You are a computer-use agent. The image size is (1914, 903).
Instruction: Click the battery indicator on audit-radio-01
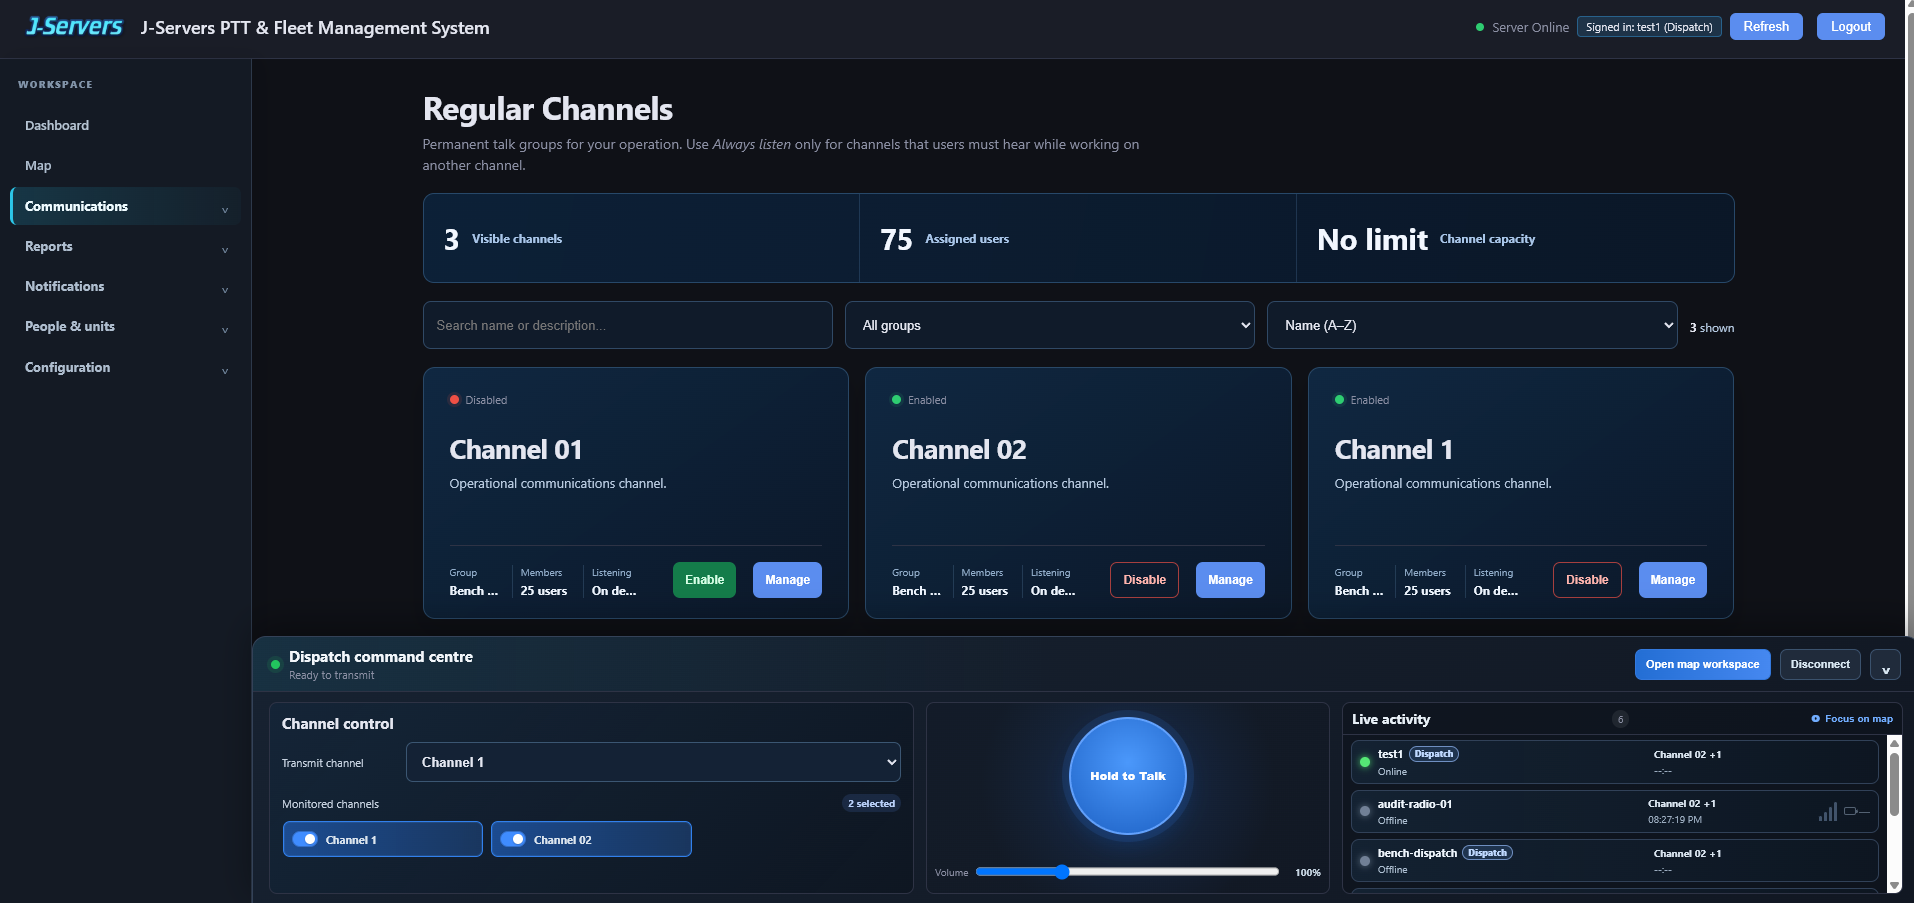tap(1856, 811)
